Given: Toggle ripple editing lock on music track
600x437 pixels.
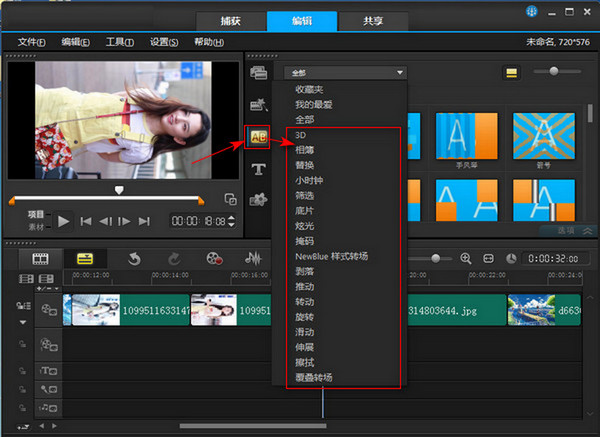Looking at the screenshot, I should (23, 408).
